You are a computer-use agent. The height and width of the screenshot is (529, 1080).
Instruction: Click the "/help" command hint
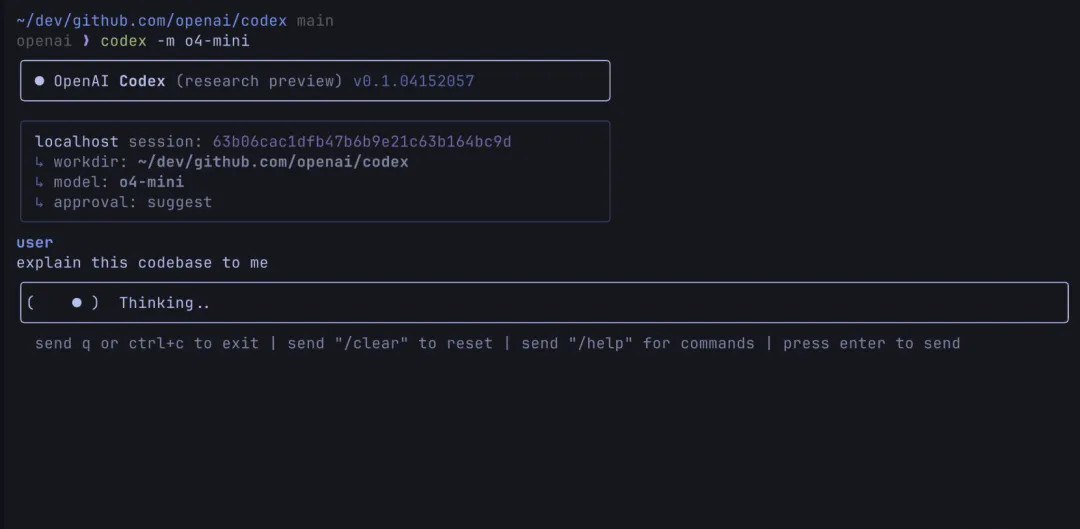(x=600, y=343)
